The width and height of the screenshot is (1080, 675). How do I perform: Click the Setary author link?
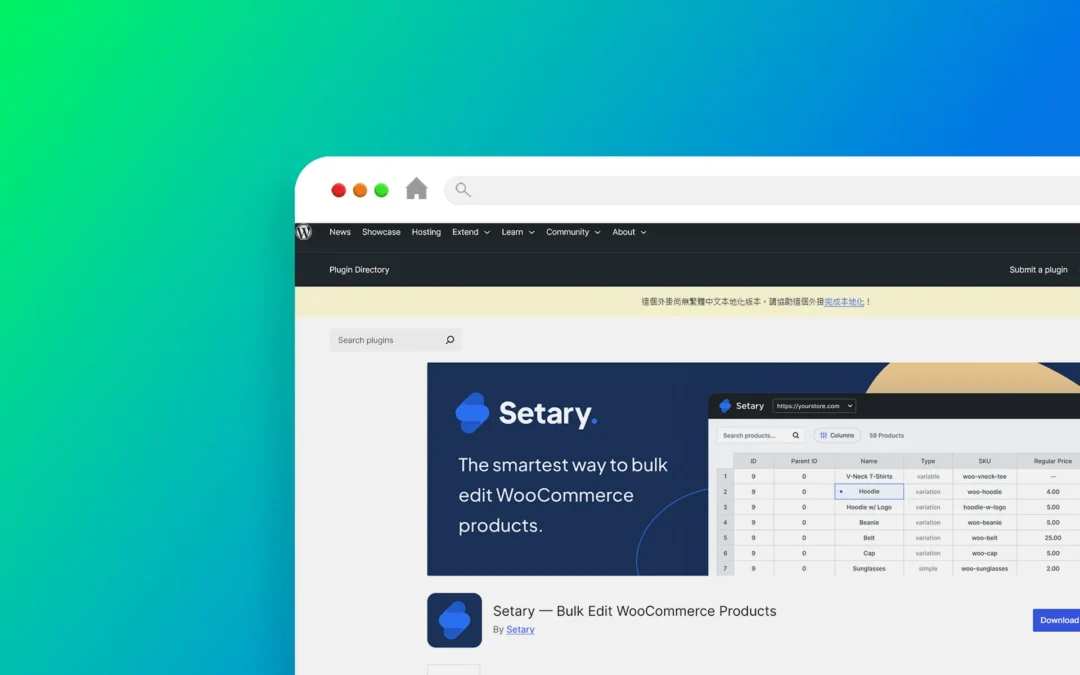coord(520,630)
